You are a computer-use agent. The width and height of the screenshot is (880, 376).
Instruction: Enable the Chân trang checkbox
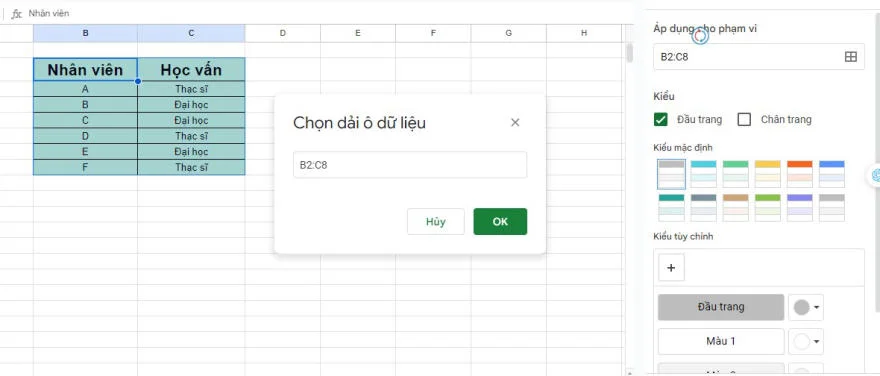744,119
